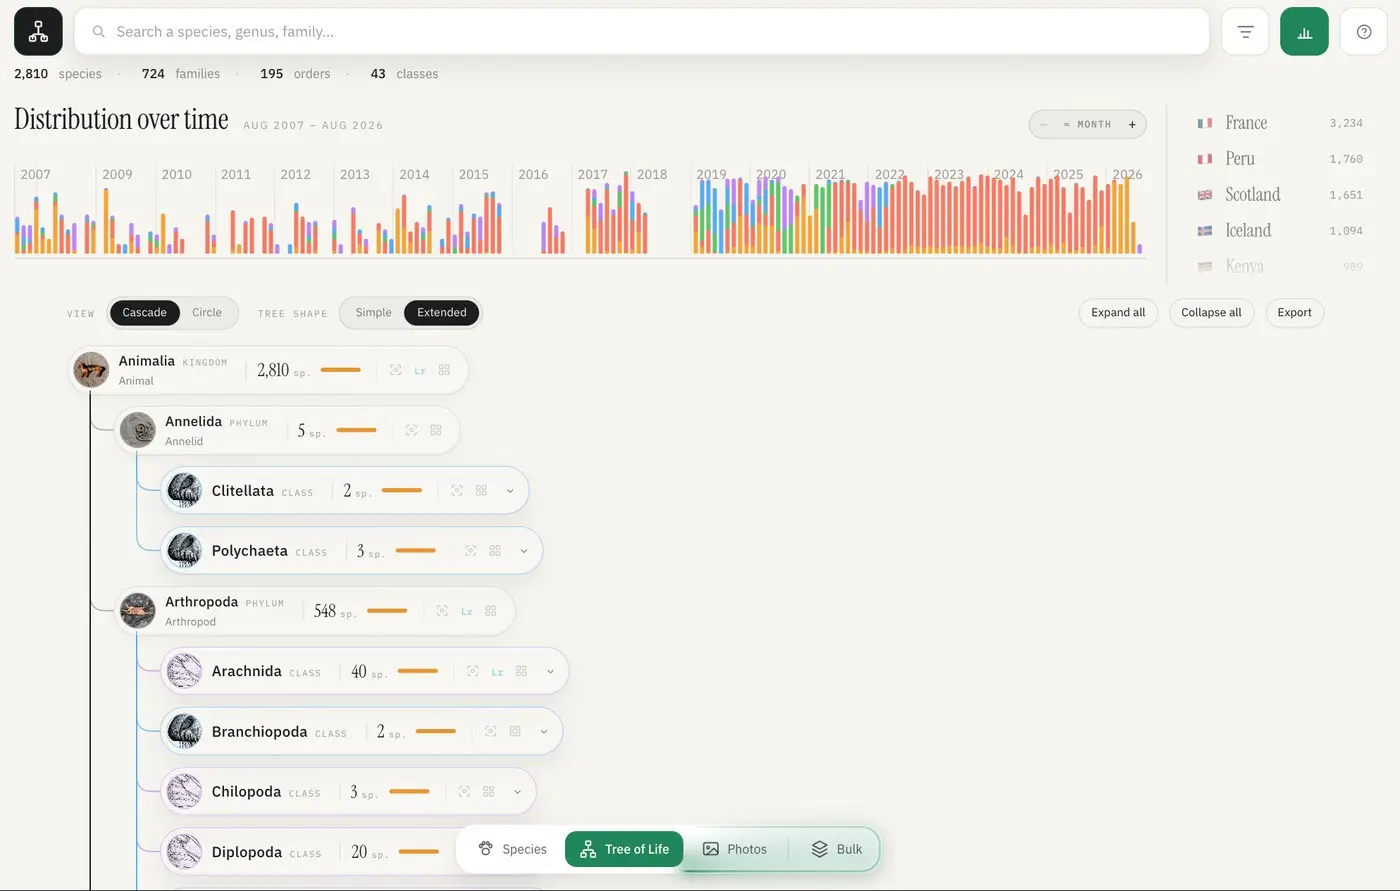Click the search magnifier icon
The image size is (1400, 891).
pyautogui.click(x=99, y=32)
